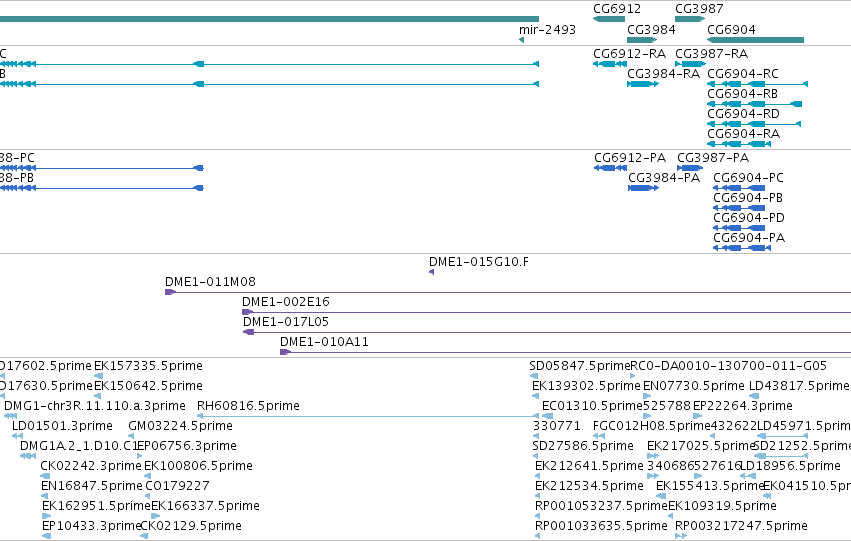
Task: Click the 330771 EST label
Action: (x=556, y=426)
